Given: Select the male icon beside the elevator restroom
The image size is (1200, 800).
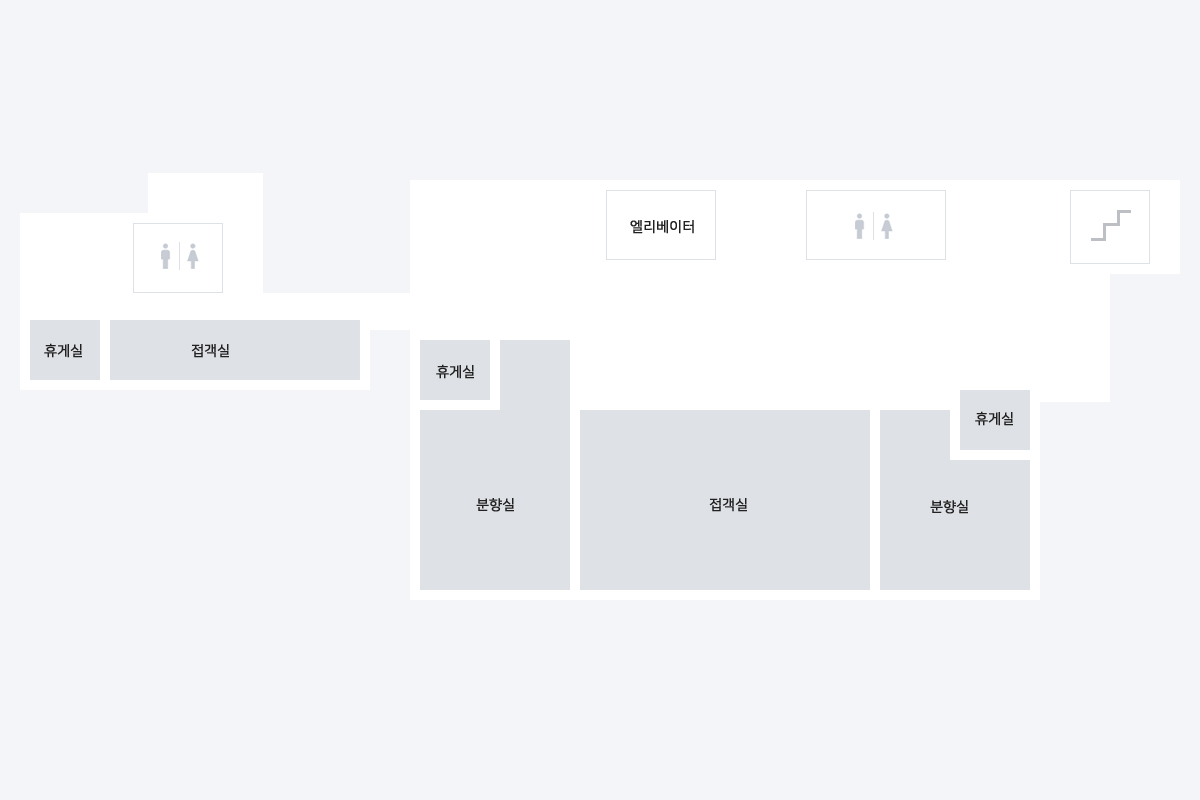Looking at the screenshot, I should click(859, 226).
